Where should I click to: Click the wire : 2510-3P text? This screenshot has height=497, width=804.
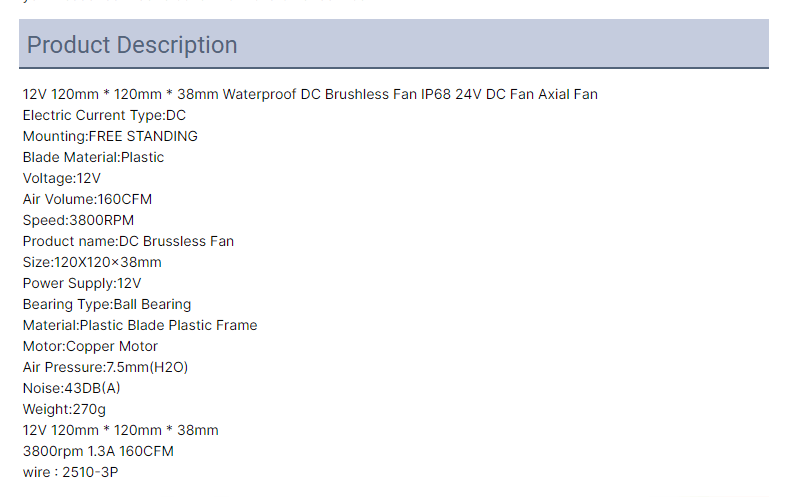(x=70, y=473)
